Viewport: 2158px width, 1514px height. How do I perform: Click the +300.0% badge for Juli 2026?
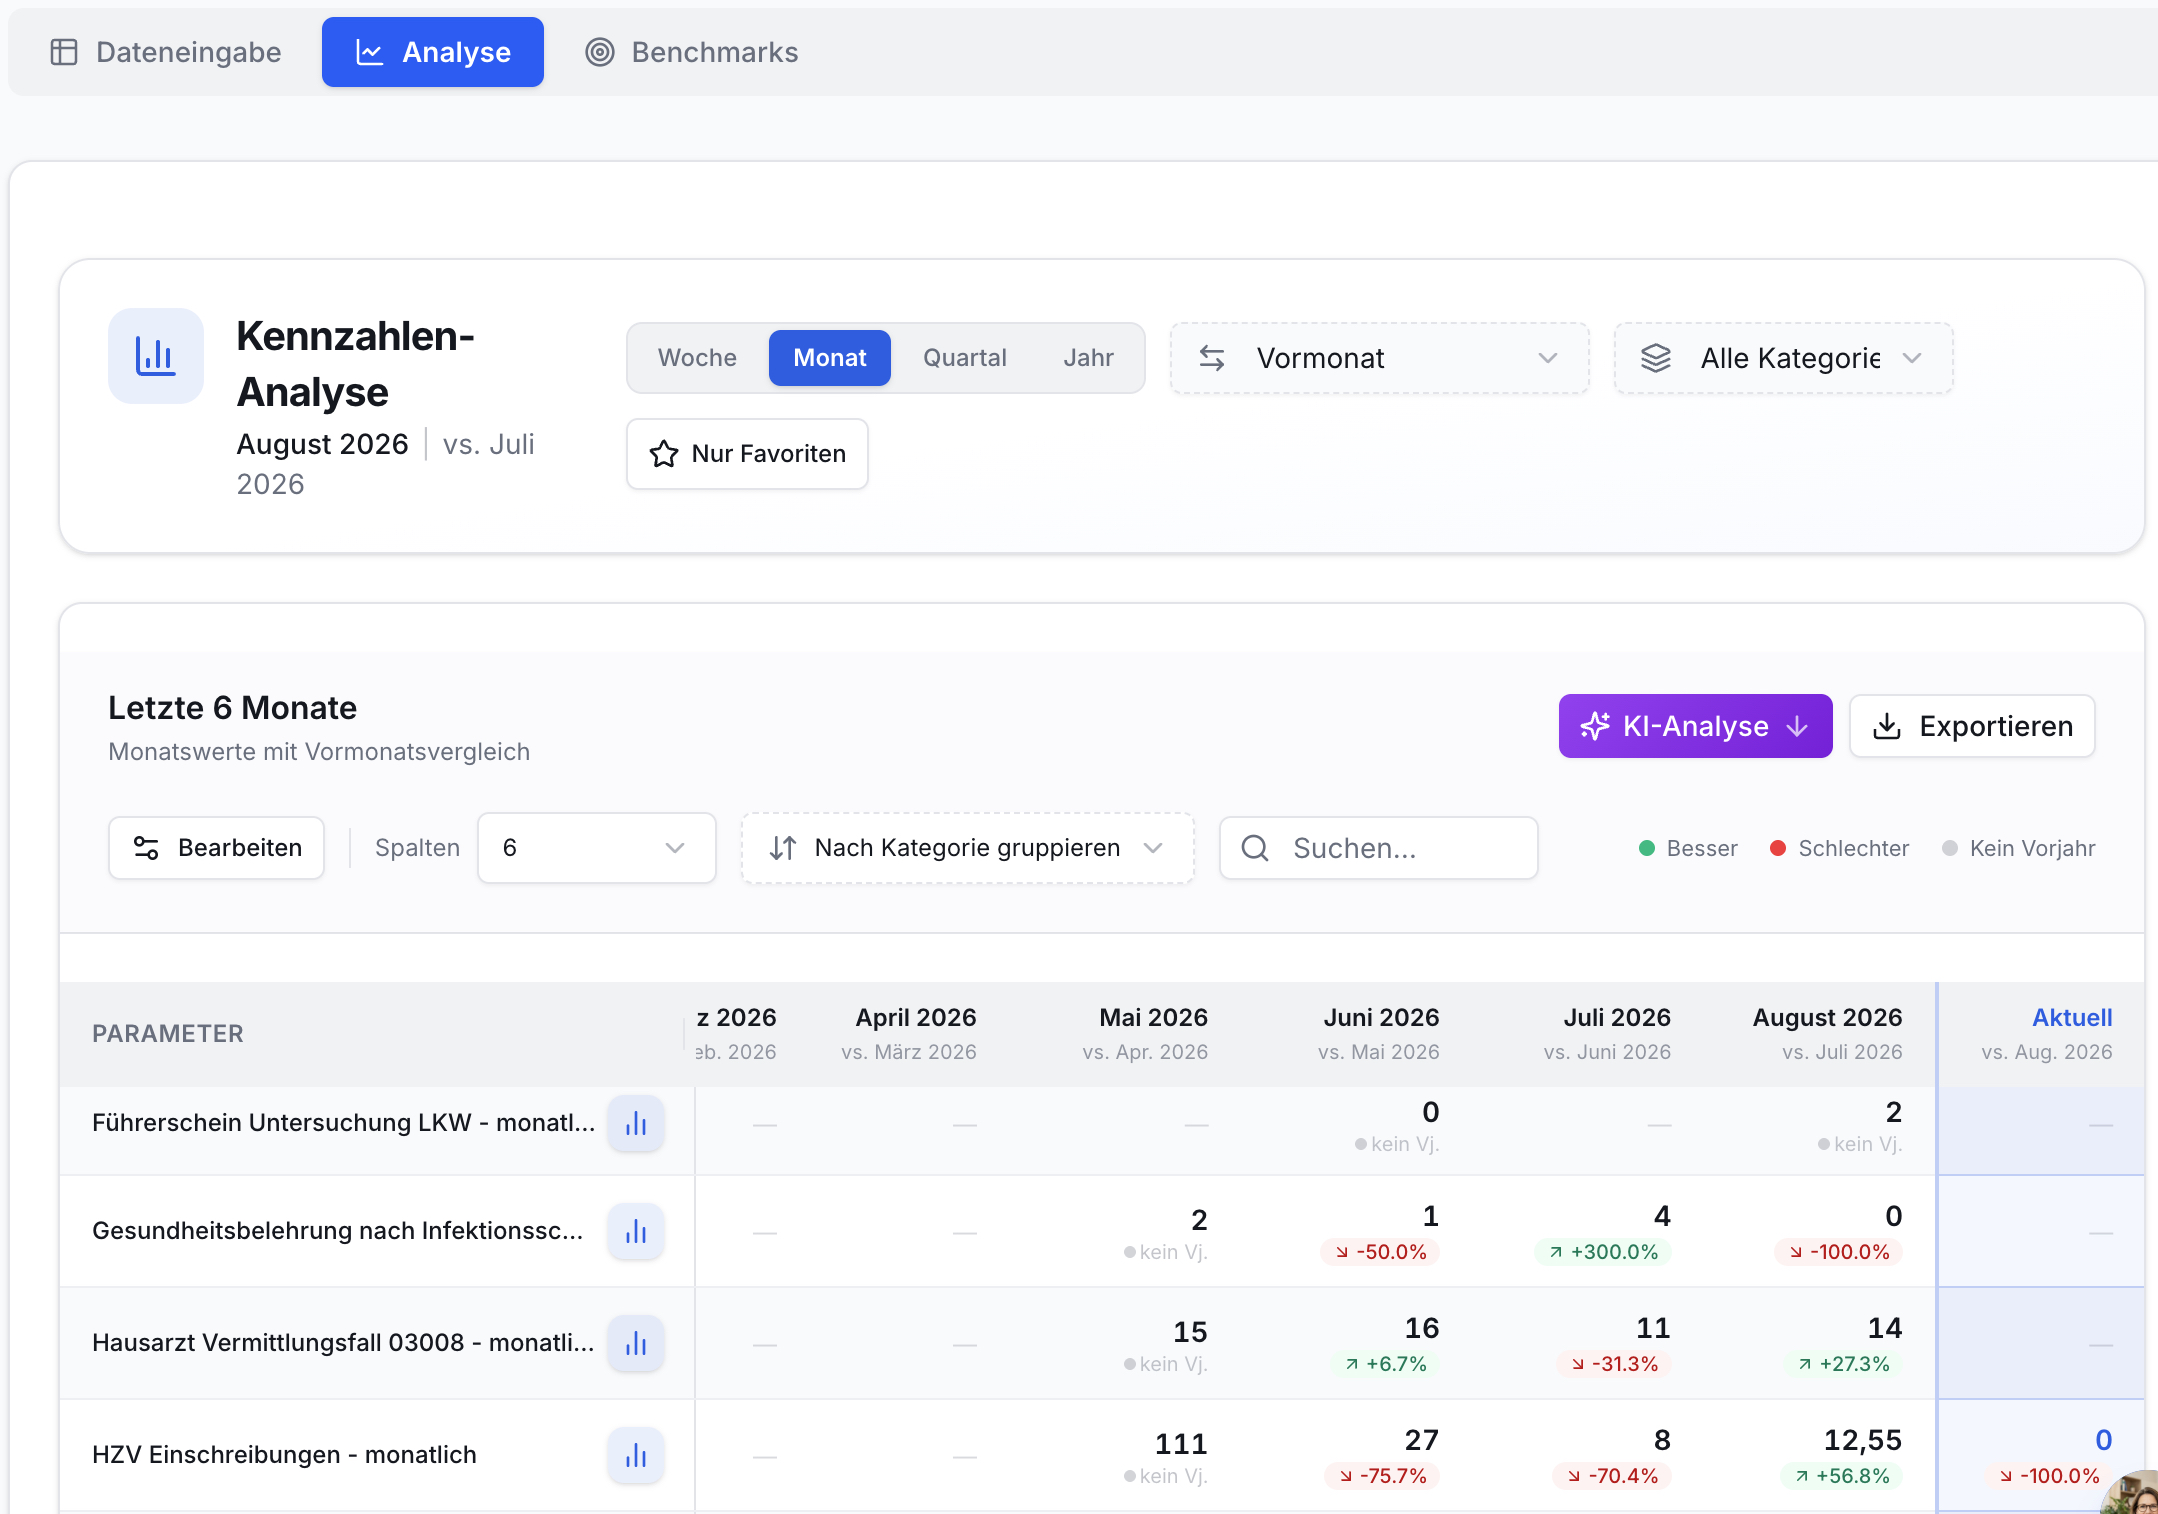coord(1604,1252)
